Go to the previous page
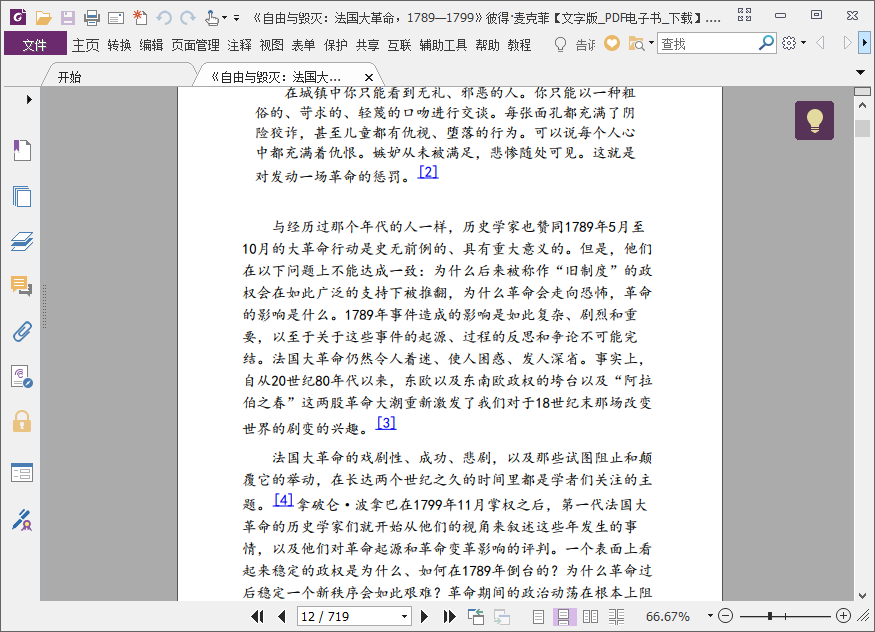 click(282, 616)
